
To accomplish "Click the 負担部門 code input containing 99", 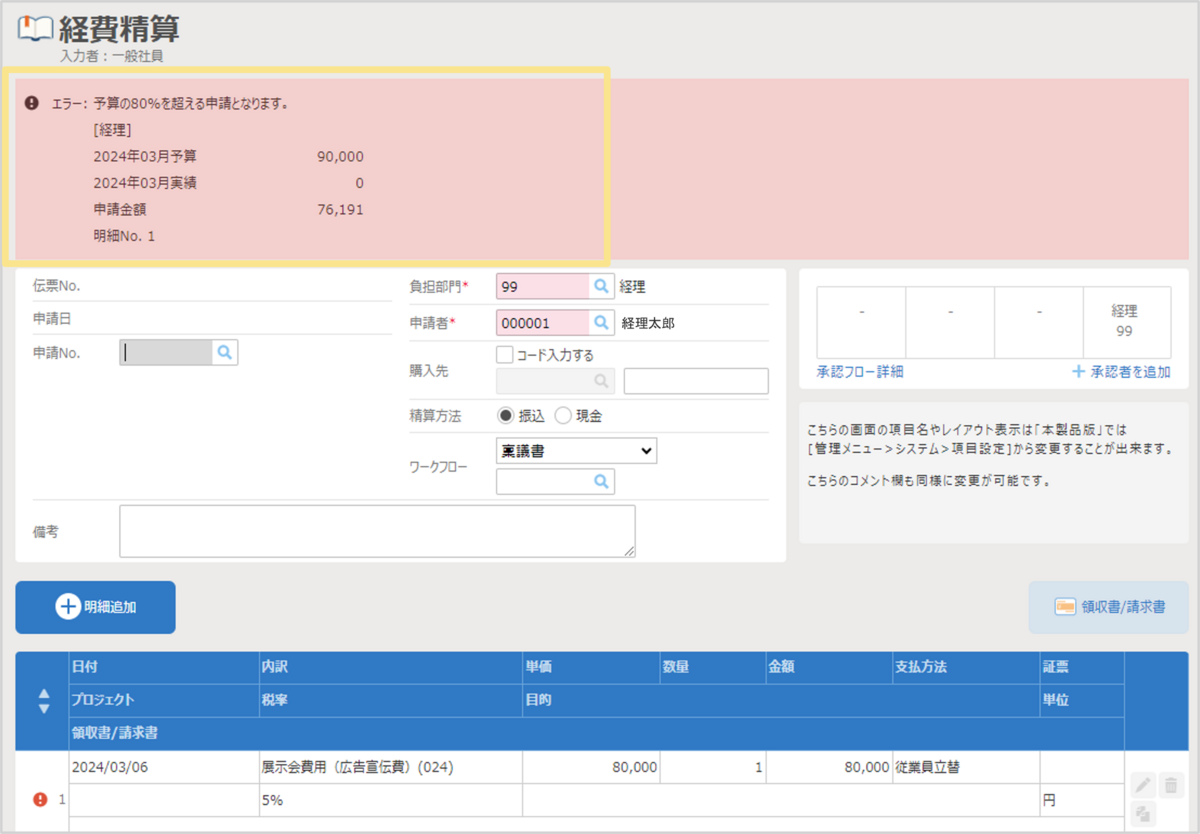I will click(x=543, y=287).
